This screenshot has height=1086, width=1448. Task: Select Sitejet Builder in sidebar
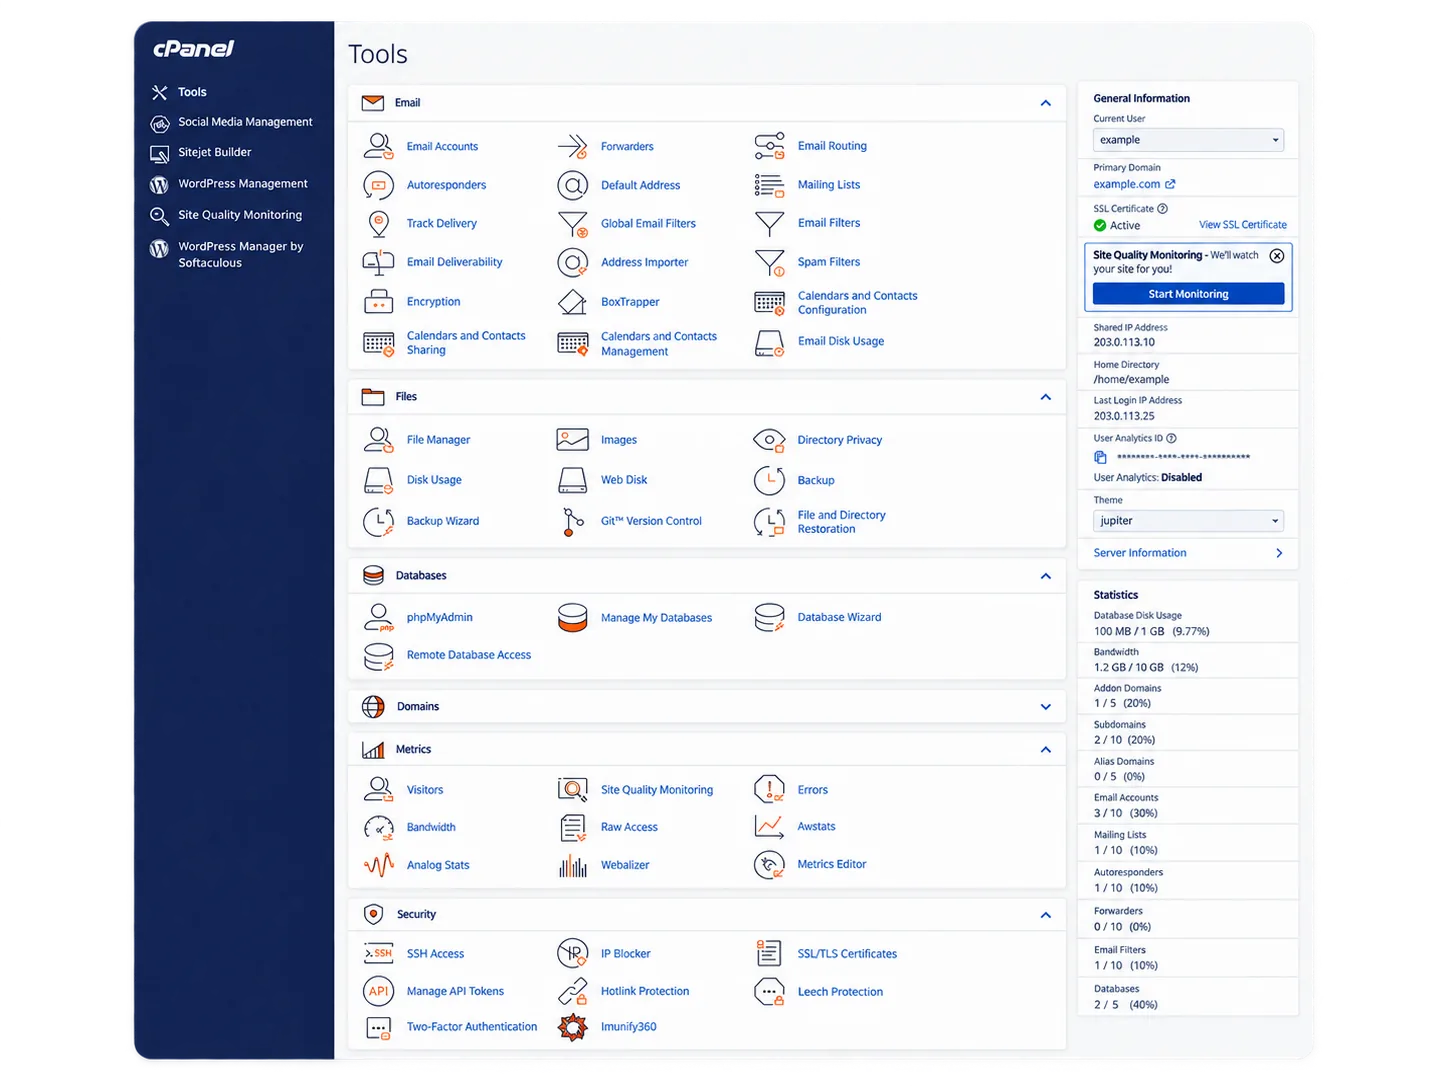pyautogui.click(x=214, y=153)
